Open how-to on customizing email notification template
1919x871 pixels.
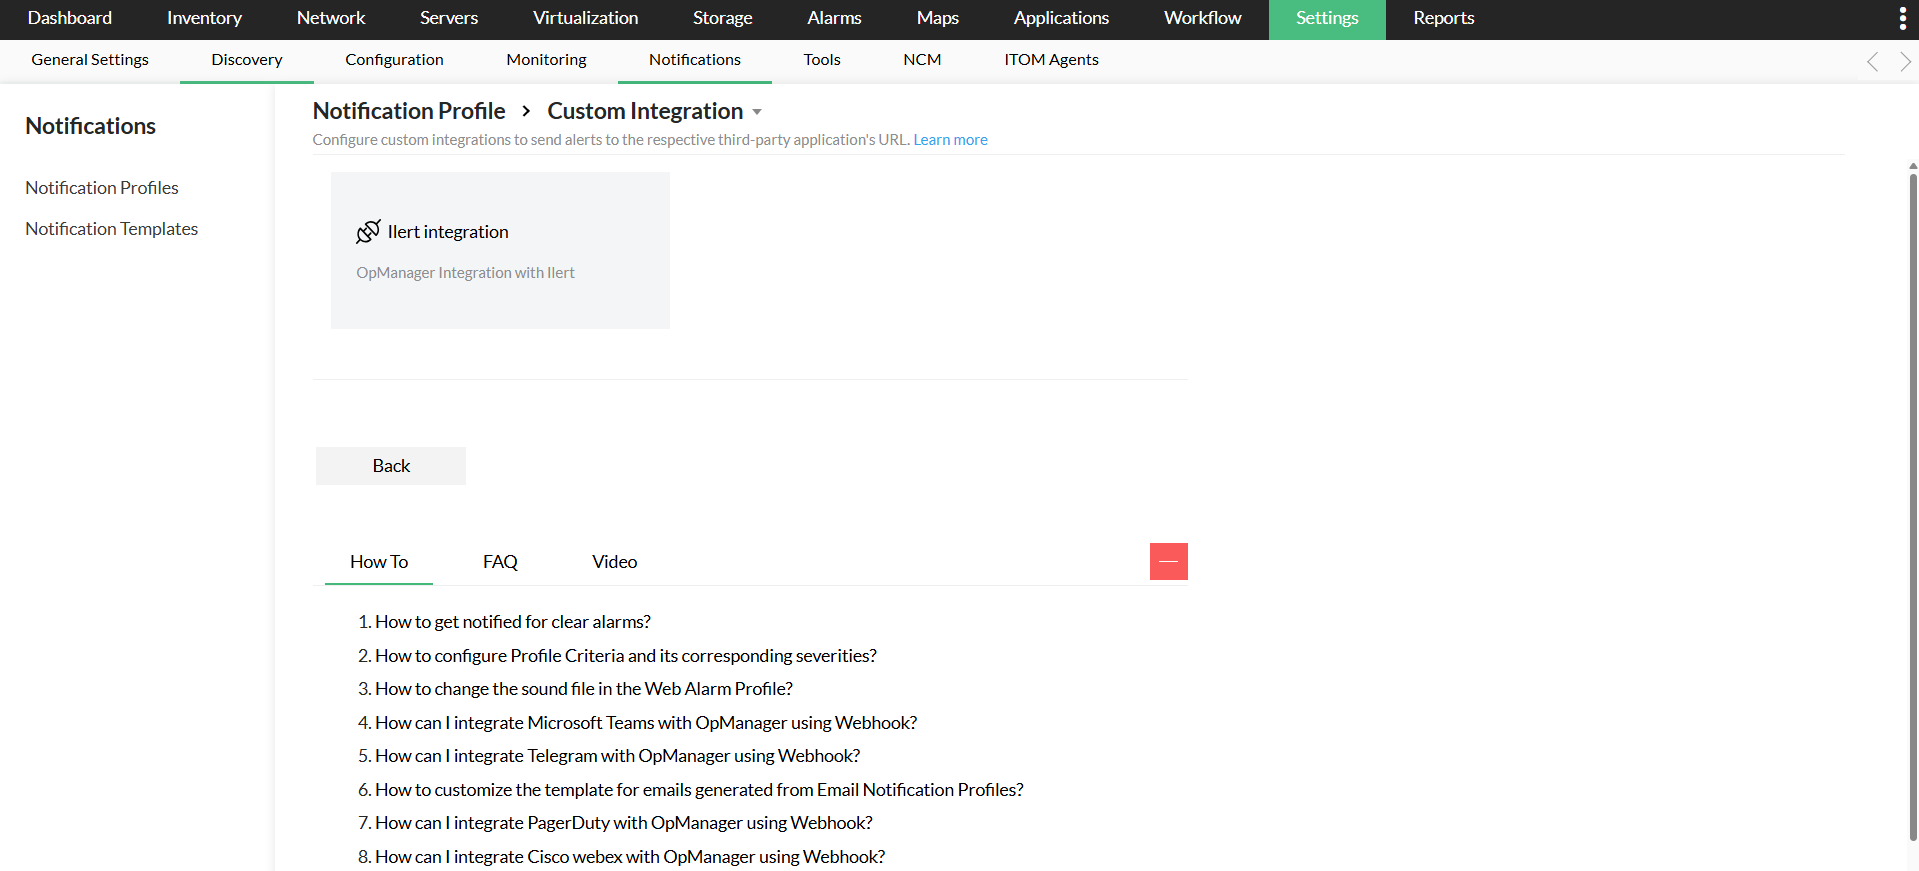[699, 790]
